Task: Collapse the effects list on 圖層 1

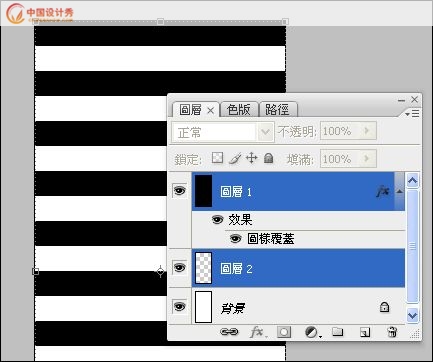Action: (399, 191)
